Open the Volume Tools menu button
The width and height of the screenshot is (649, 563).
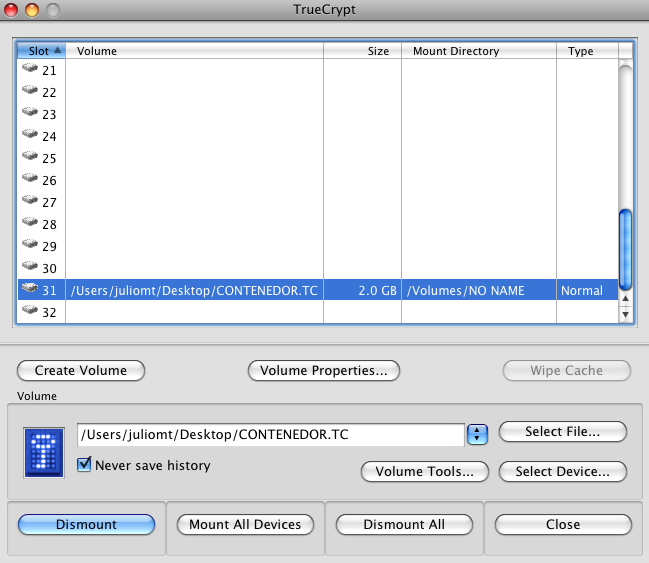[x=425, y=472]
